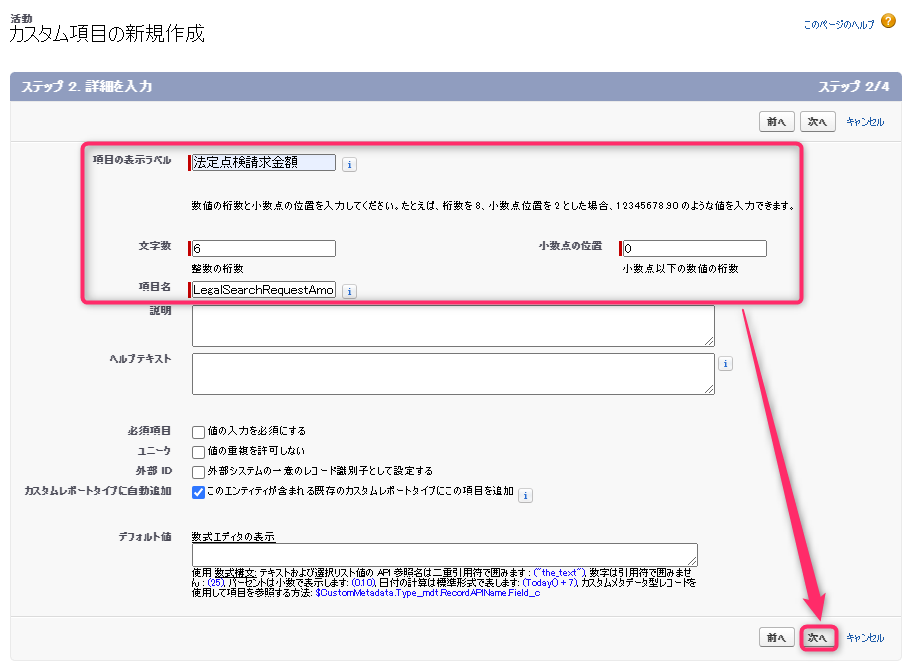Toggle 外部 ID unique record identifier checkbox
This screenshot has width=907, height=664.
point(198,472)
